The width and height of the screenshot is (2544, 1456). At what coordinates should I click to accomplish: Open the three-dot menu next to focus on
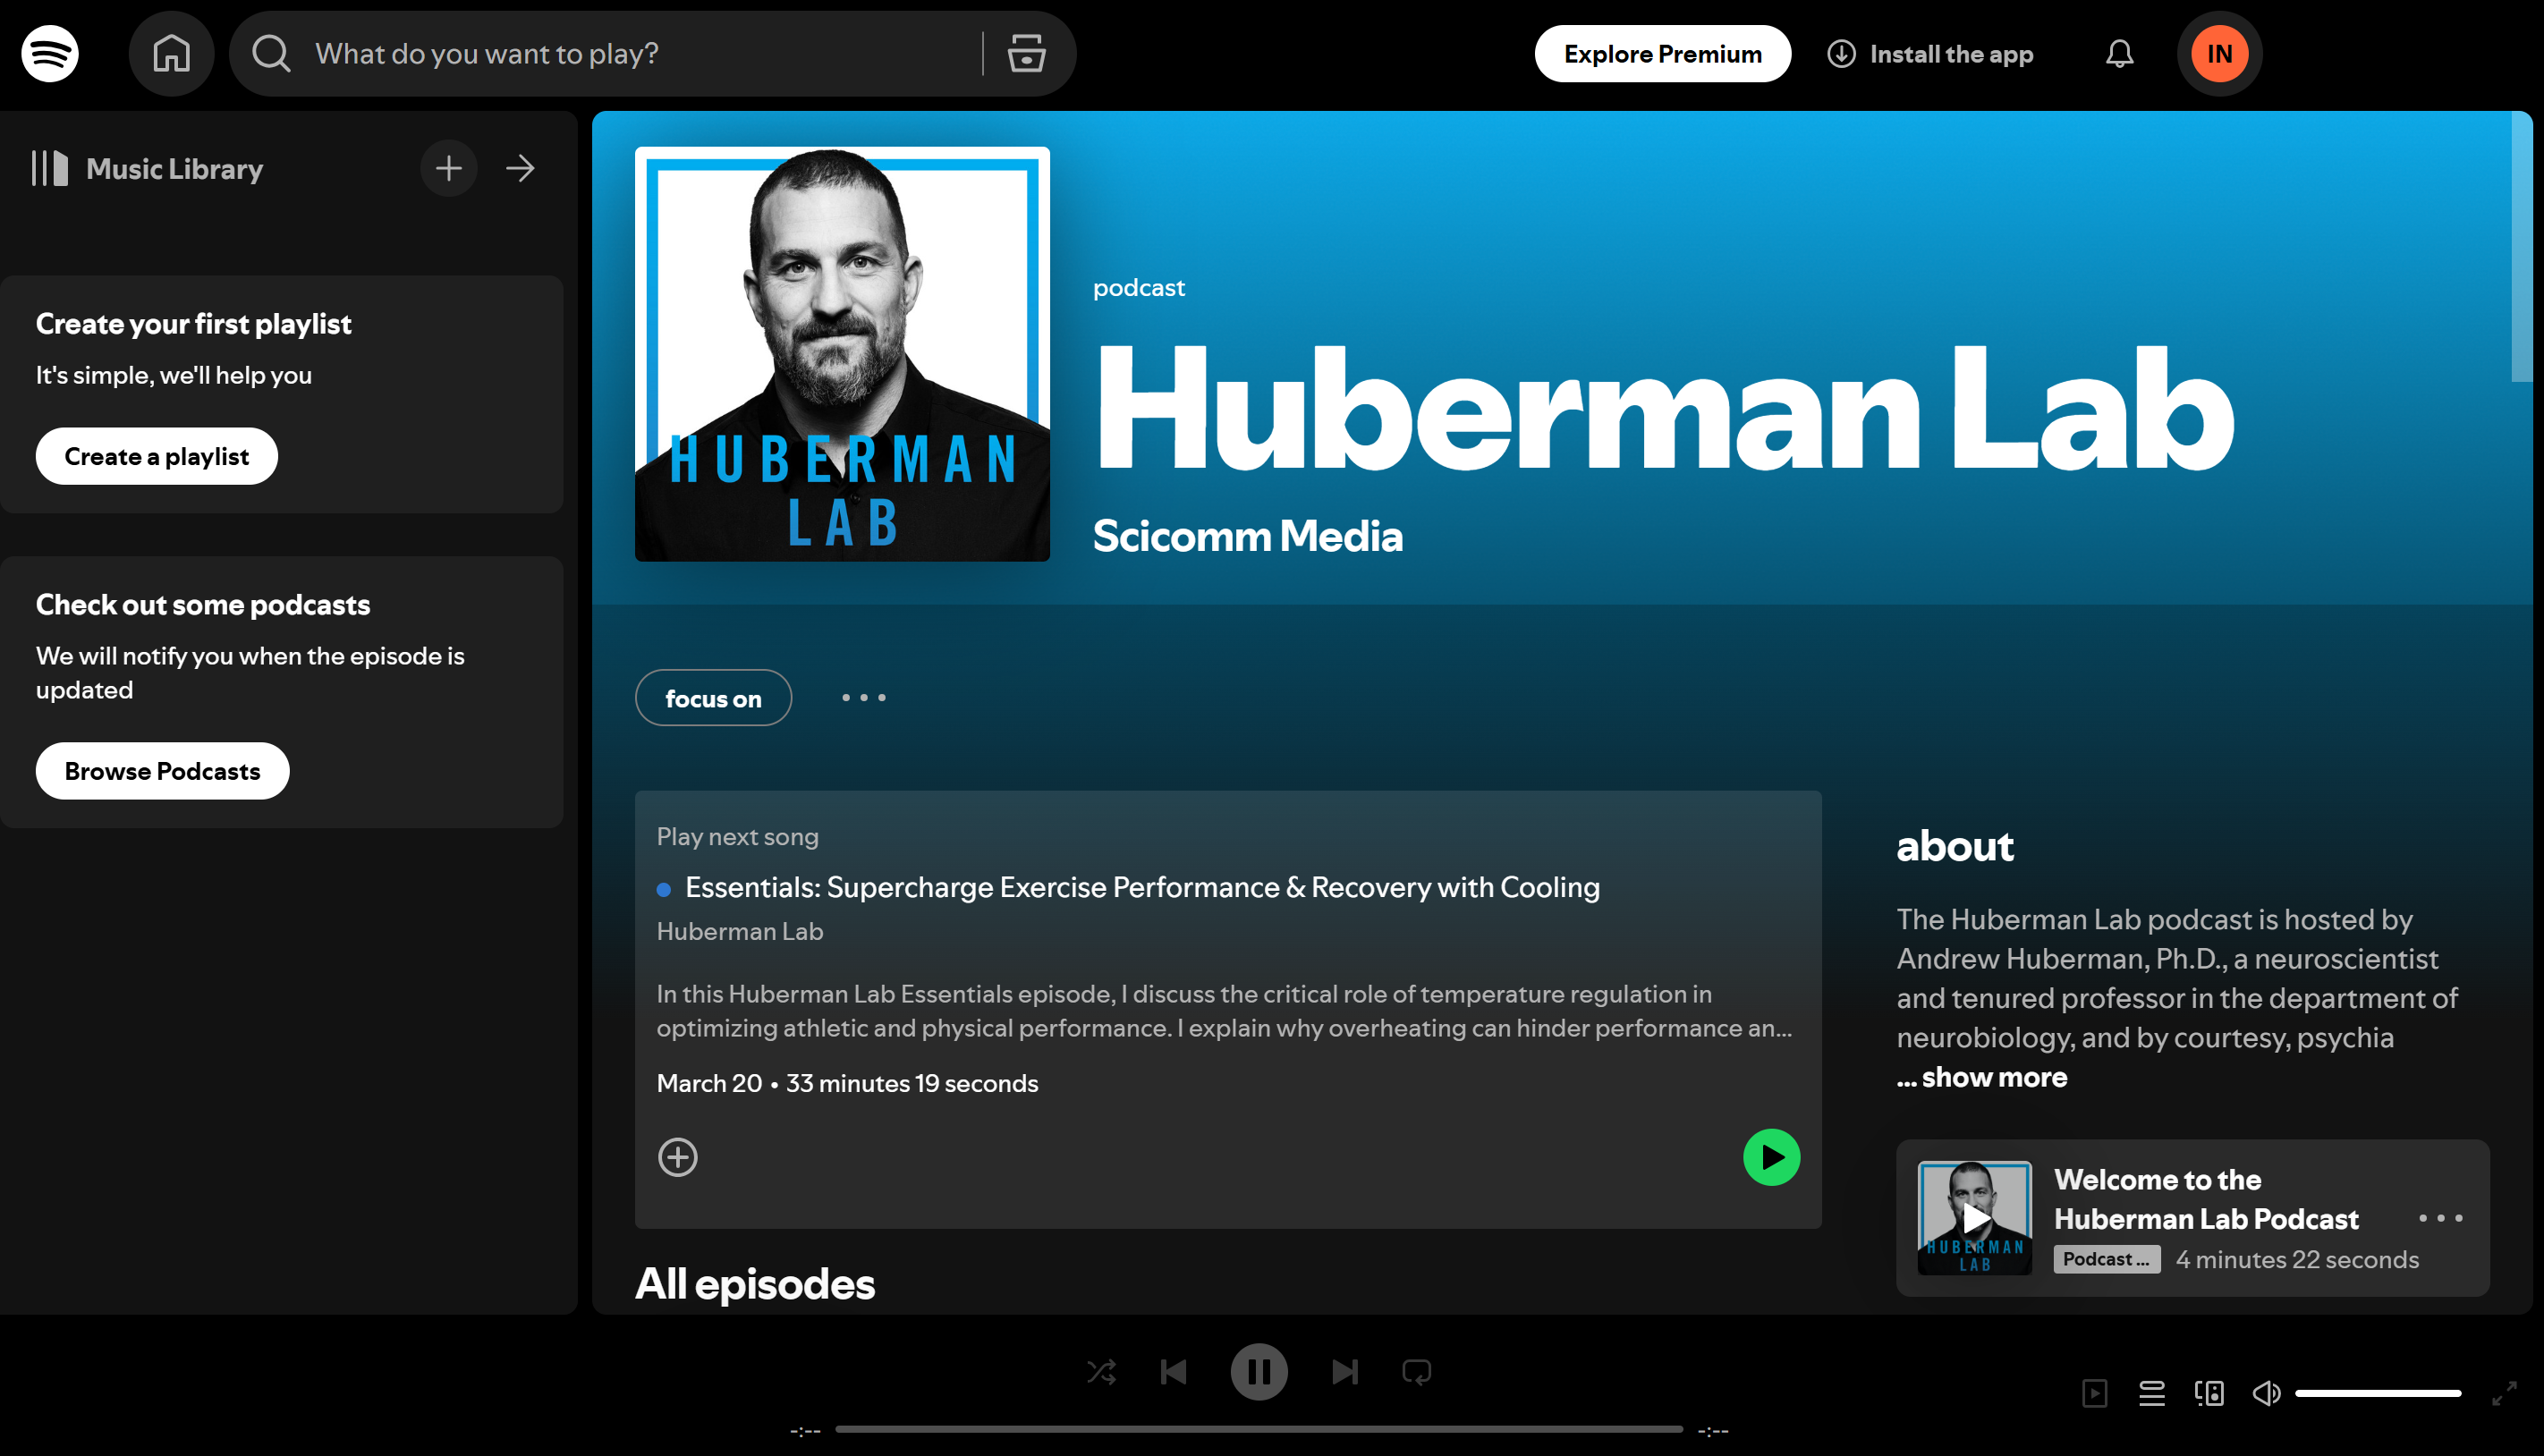pyautogui.click(x=864, y=697)
